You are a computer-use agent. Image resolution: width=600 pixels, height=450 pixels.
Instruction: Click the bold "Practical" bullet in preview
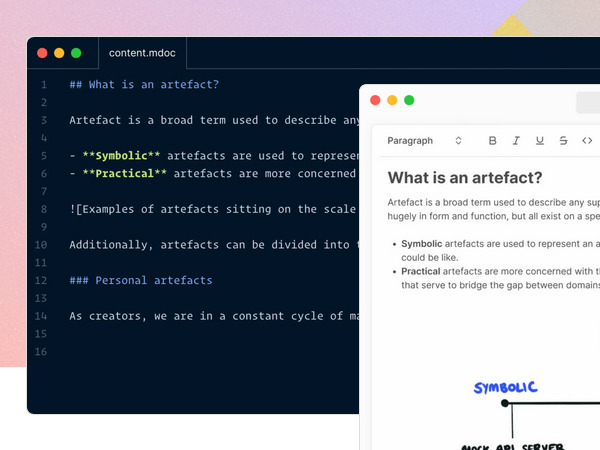click(x=422, y=270)
